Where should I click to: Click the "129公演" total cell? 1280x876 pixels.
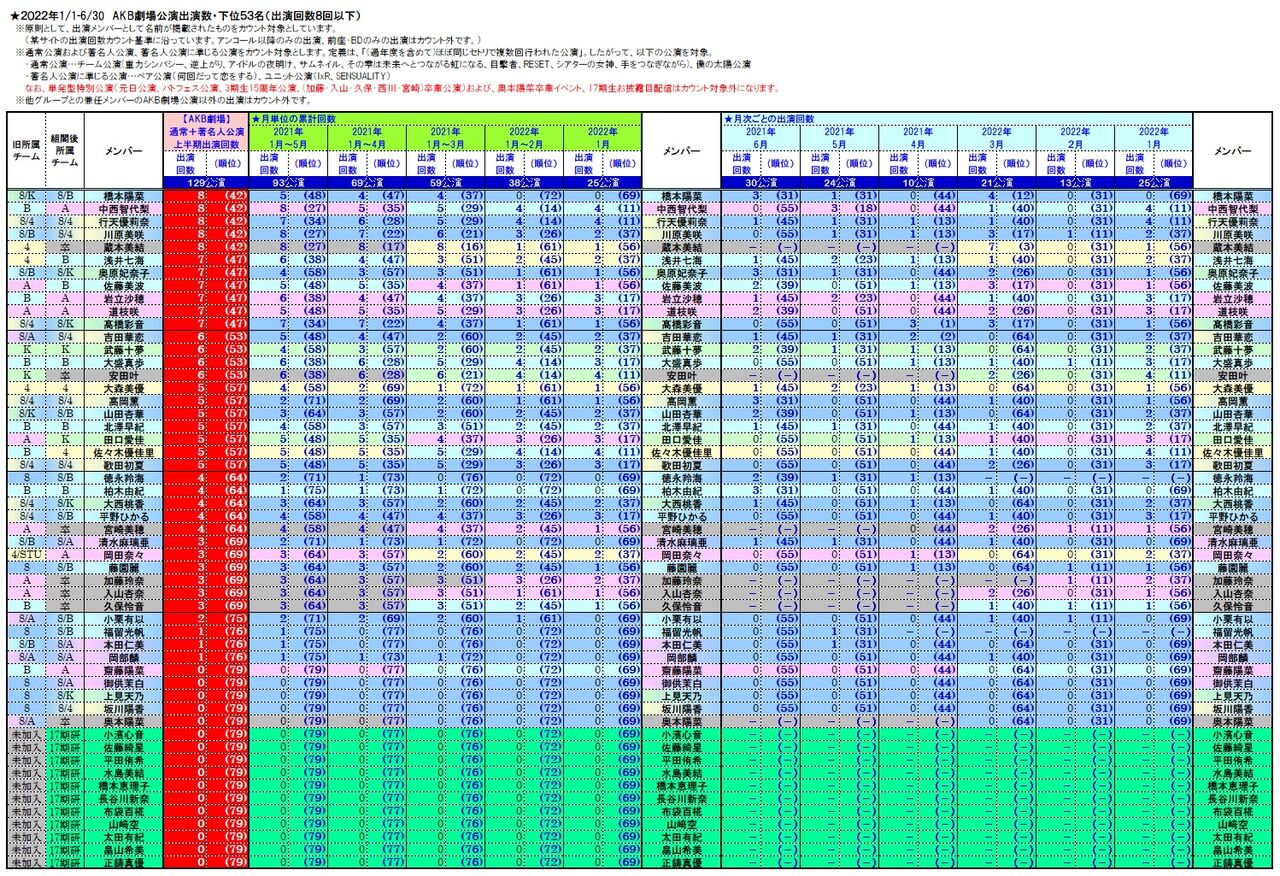click(x=205, y=183)
